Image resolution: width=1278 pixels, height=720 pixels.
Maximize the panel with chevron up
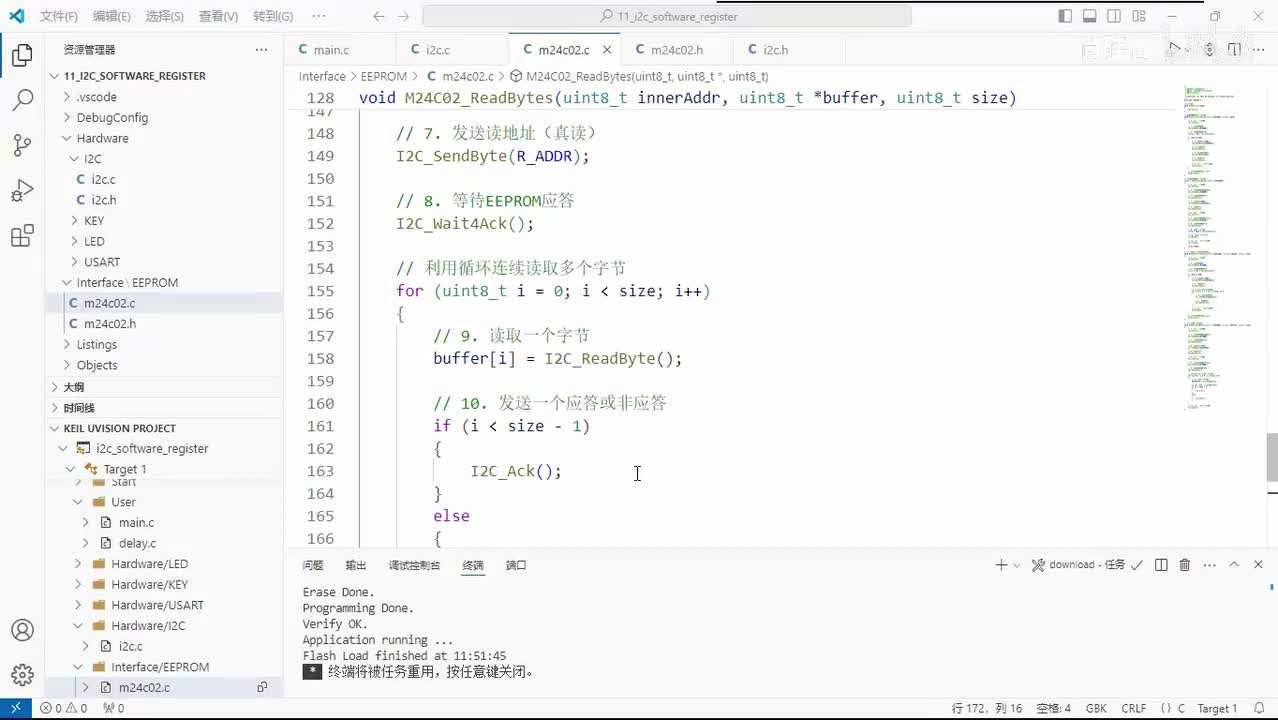tap(1234, 565)
